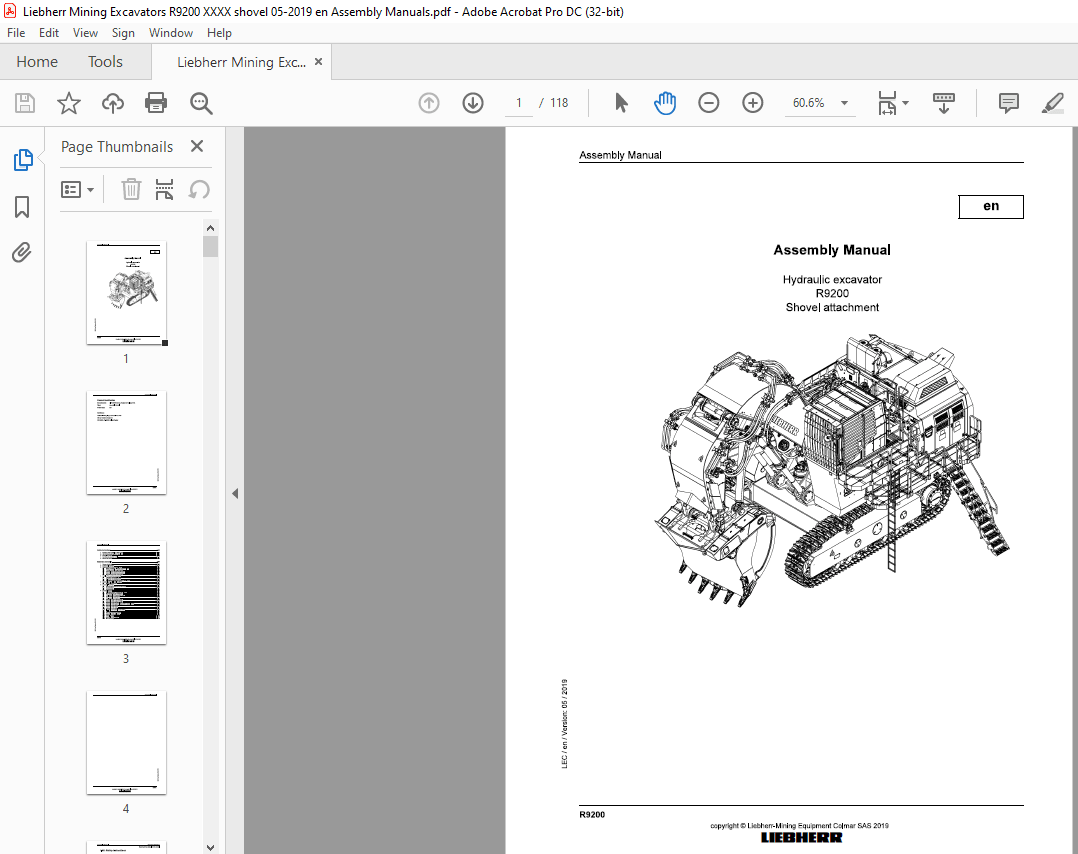The height and width of the screenshot is (854, 1078).
Task: Click the 'Assembly Manual' bold title
Action: click(832, 250)
